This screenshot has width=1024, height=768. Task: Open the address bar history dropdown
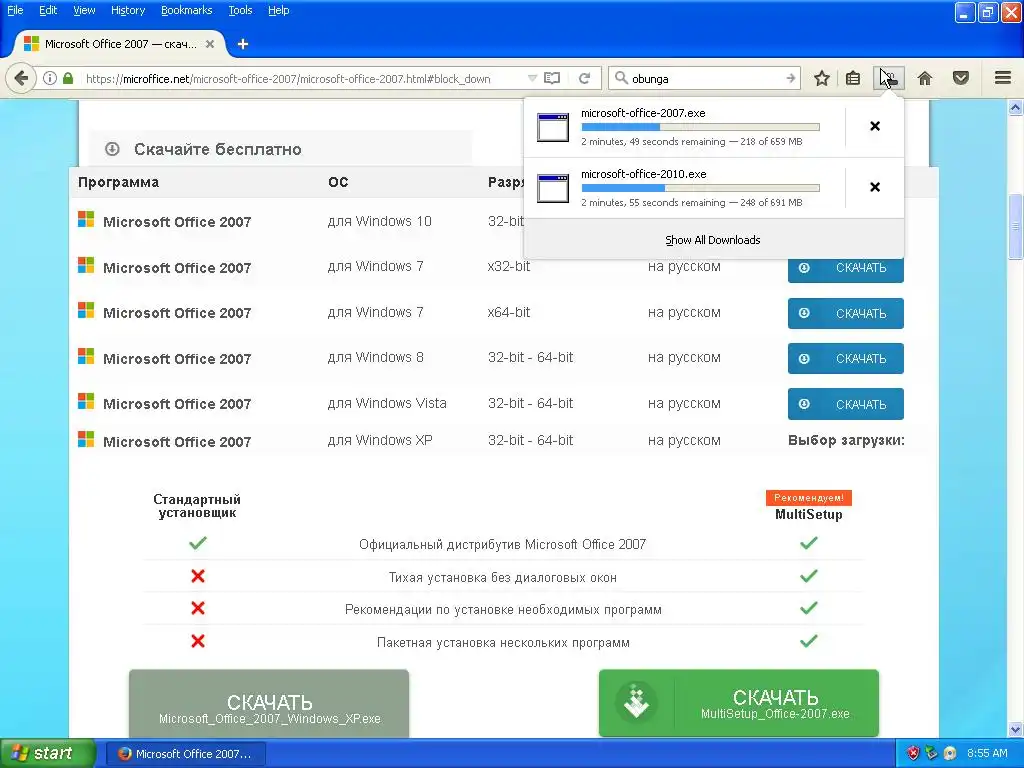(x=532, y=78)
